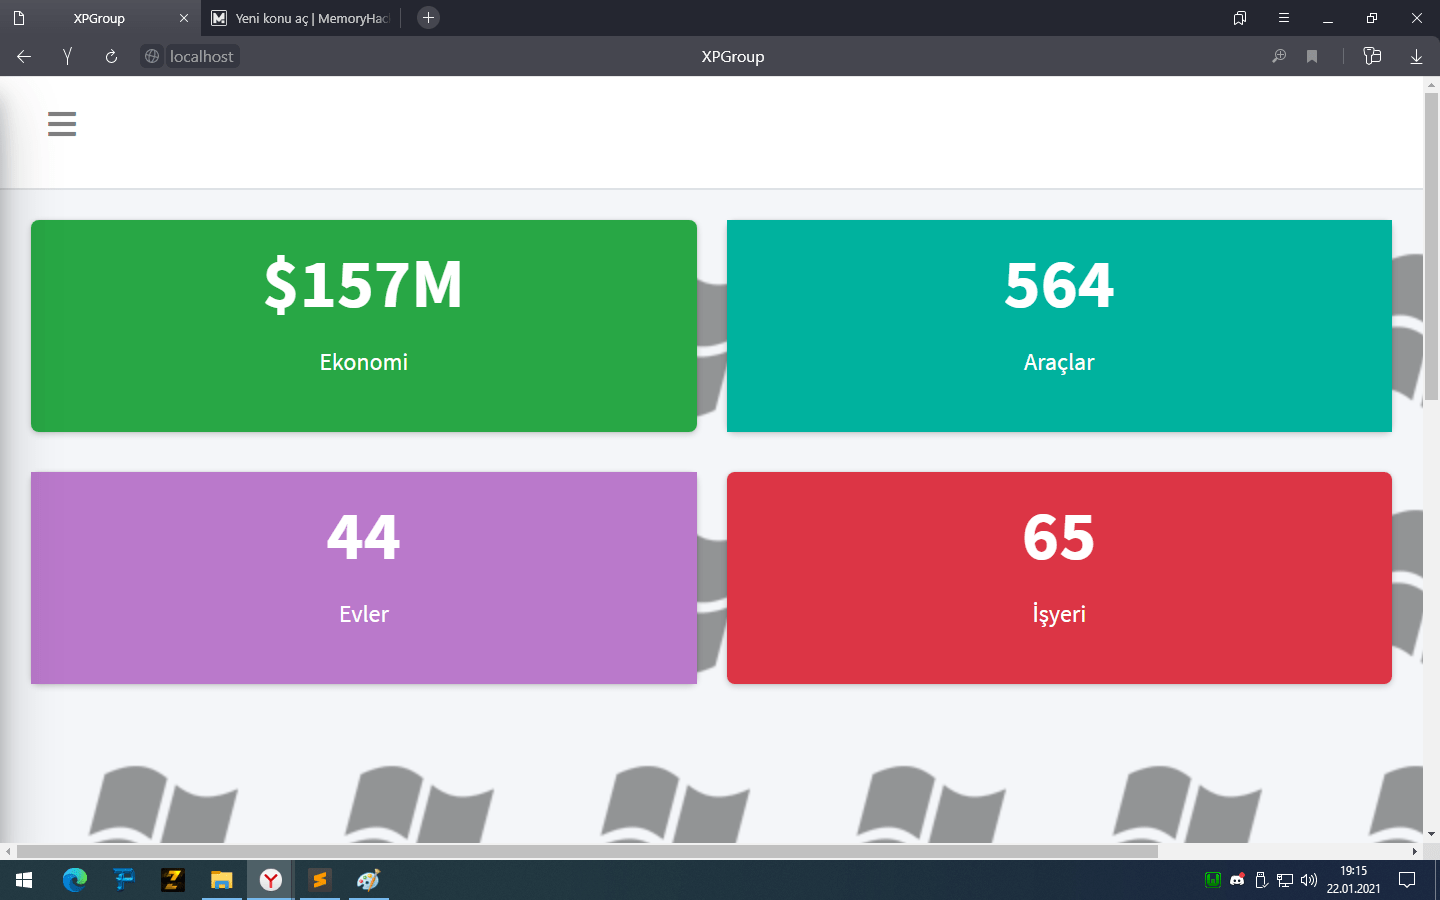Image resolution: width=1440 pixels, height=900 pixels.
Task: Switch to the Yeni konu aç MemoryHack tab
Action: 300,18
